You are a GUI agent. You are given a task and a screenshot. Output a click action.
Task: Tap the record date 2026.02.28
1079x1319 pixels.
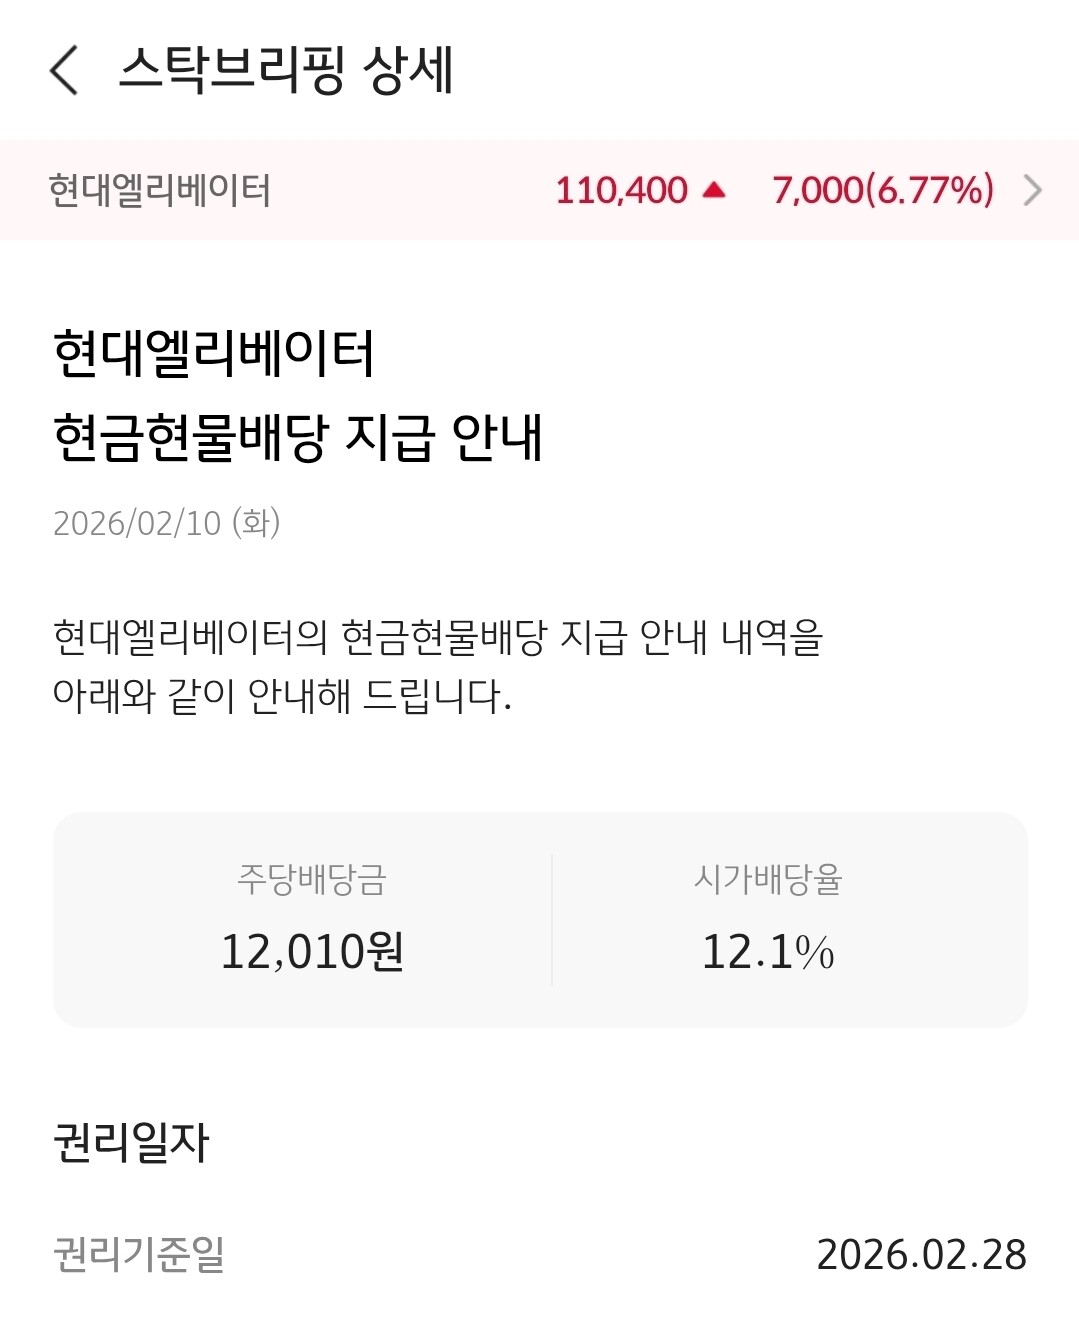tap(921, 1255)
